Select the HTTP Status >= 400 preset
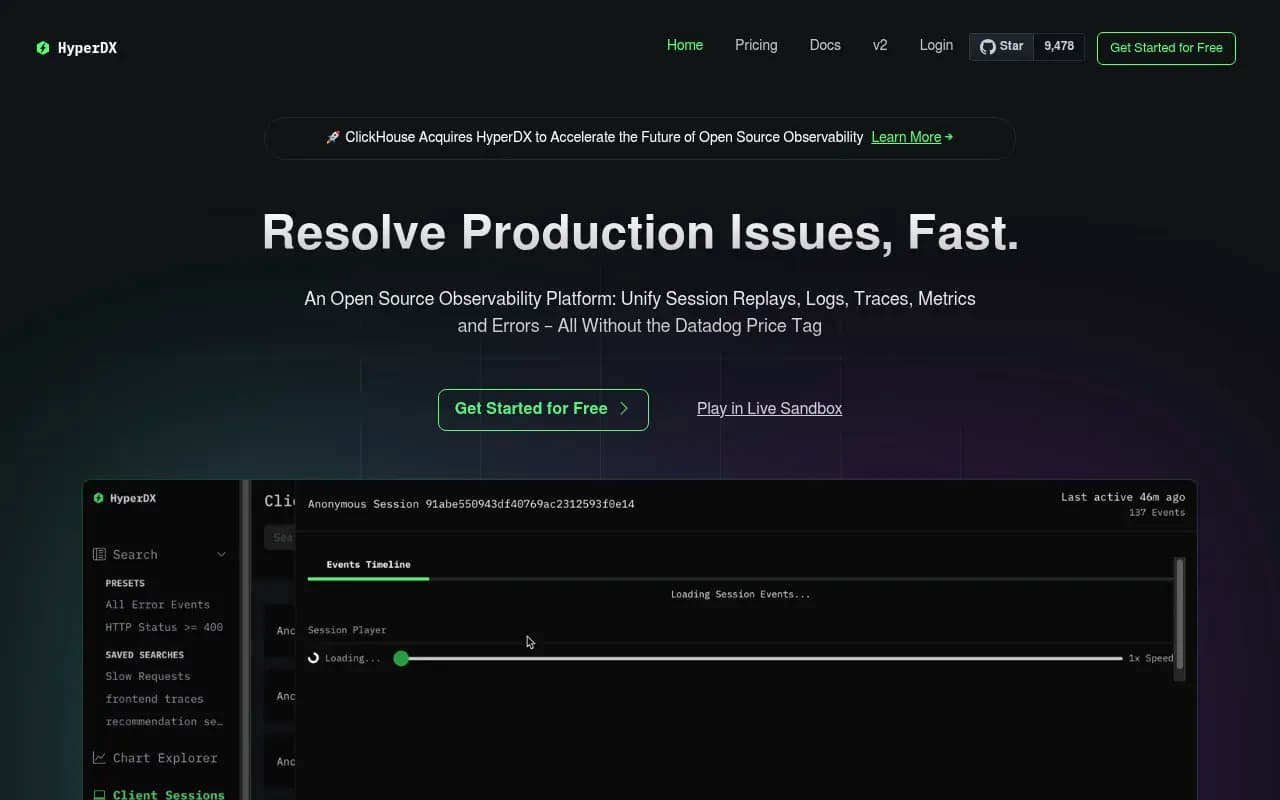 pos(164,627)
